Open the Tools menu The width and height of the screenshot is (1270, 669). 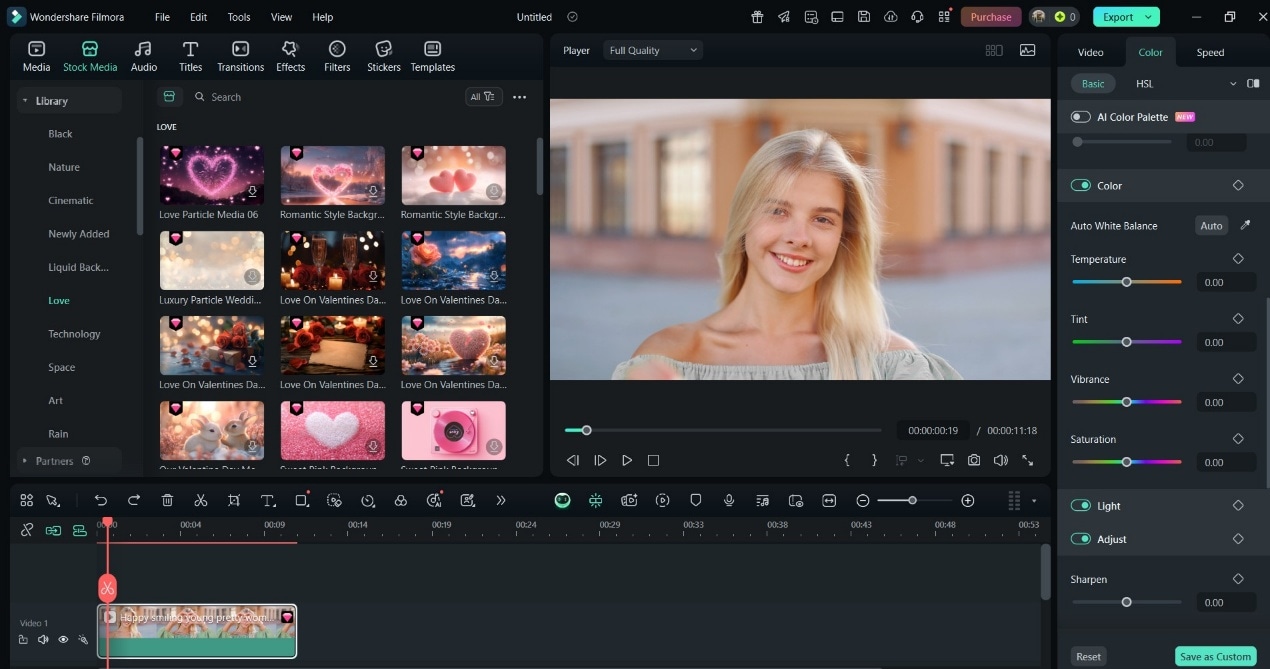click(x=239, y=17)
